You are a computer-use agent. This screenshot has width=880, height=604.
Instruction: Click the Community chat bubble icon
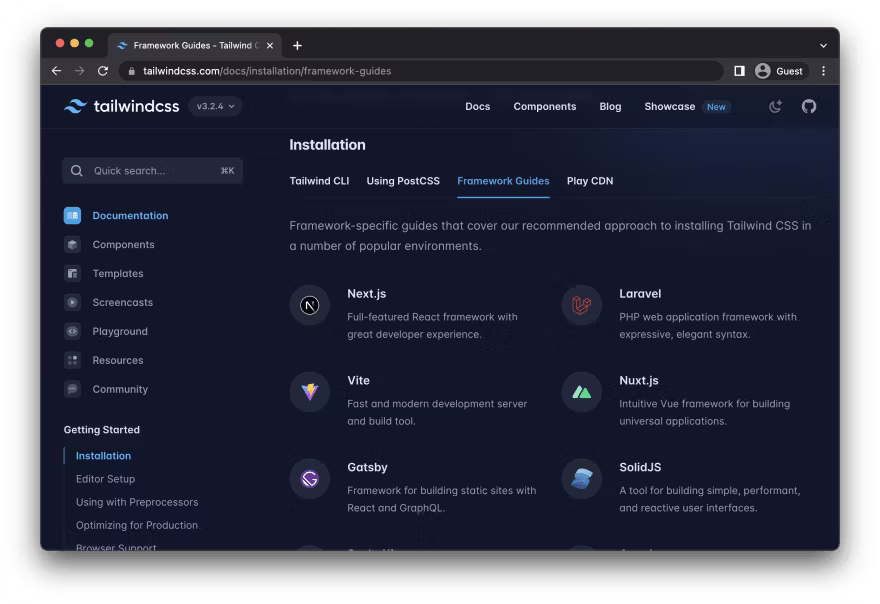72,389
